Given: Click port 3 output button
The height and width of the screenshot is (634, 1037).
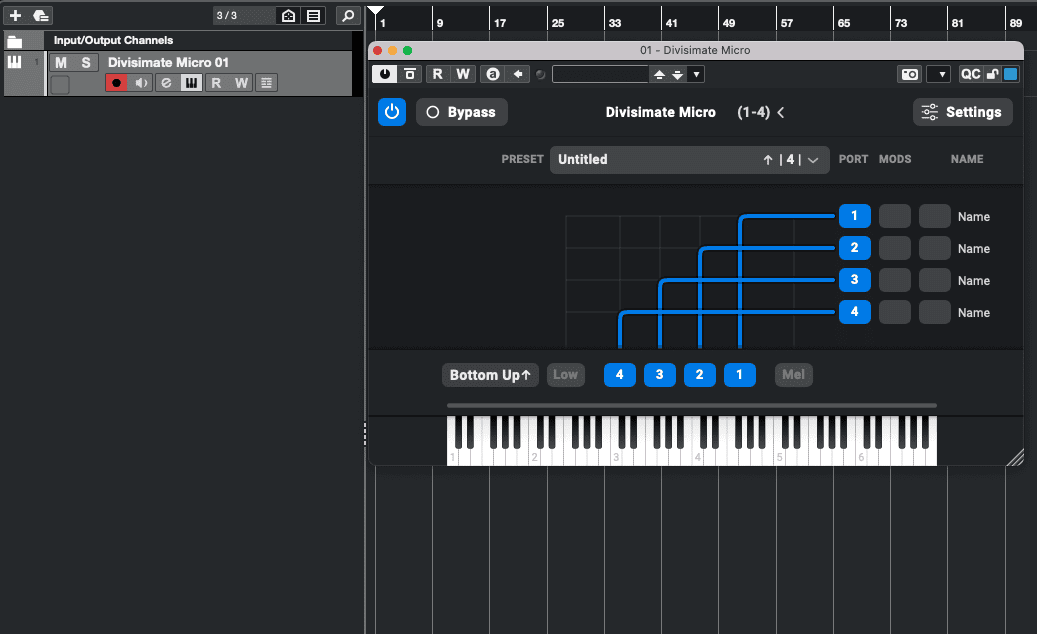Looking at the screenshot, I should (x=854, y=280).
